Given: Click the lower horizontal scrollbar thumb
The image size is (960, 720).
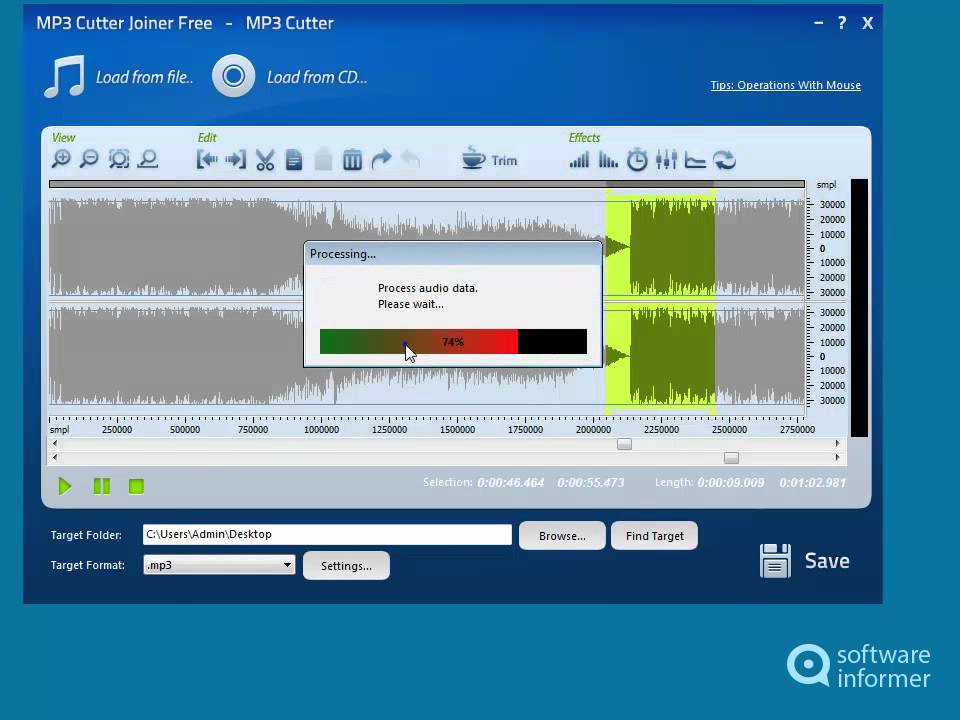Looking at the screenshot, I should click(731, 457).
